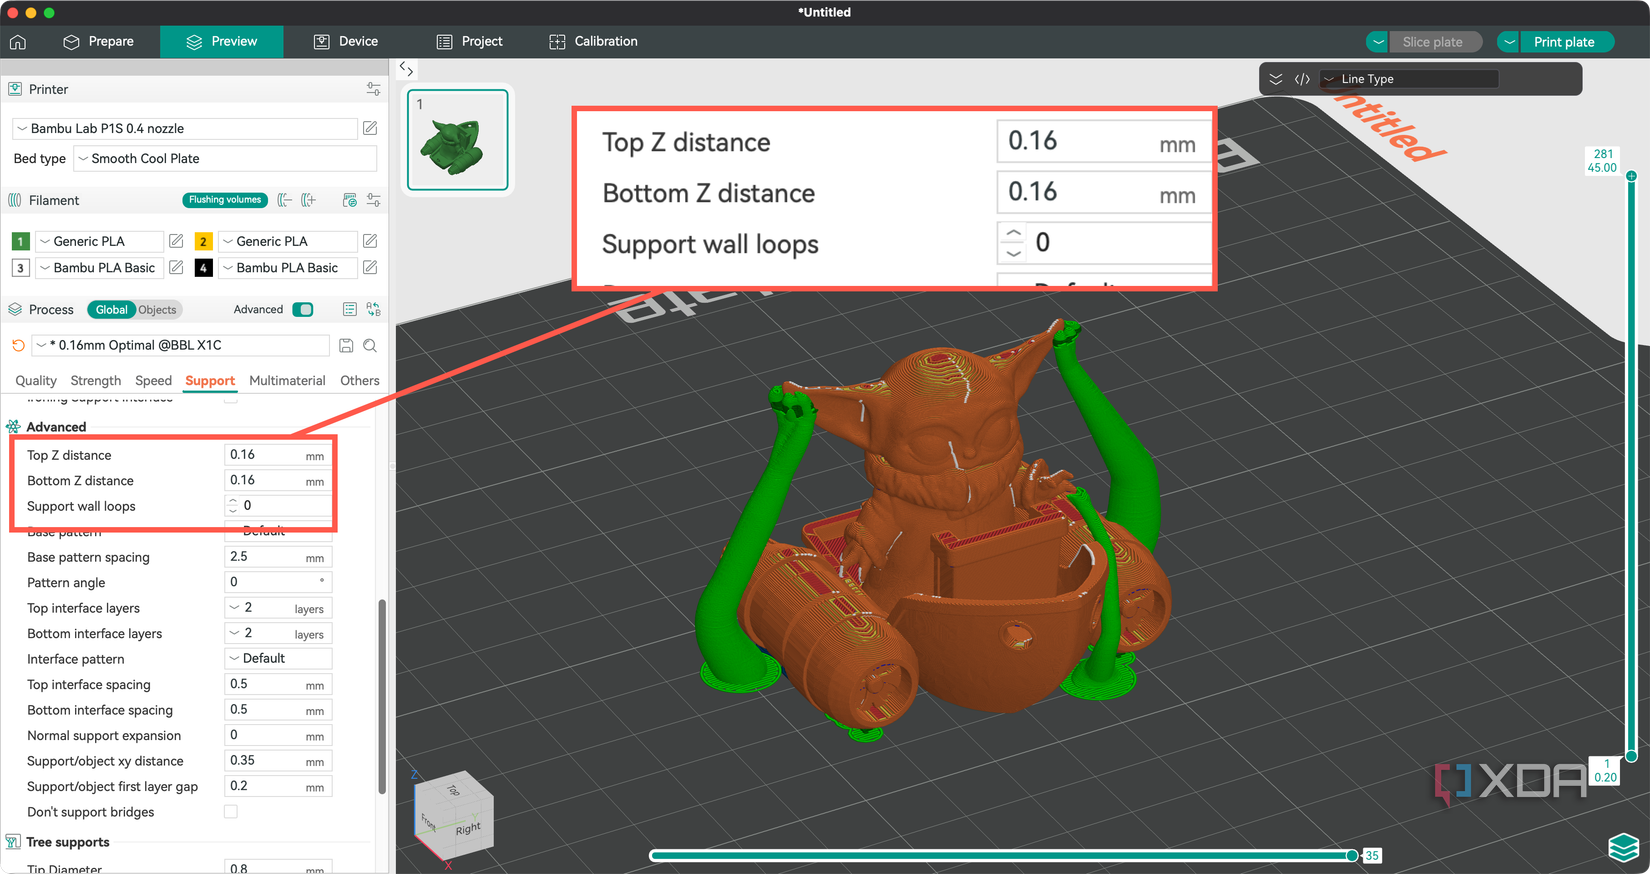The width and height of the screenshot is (1650, 874).
Task: Open filament 2 Generic PLA dropdown
Action: [x=287, y=241]
